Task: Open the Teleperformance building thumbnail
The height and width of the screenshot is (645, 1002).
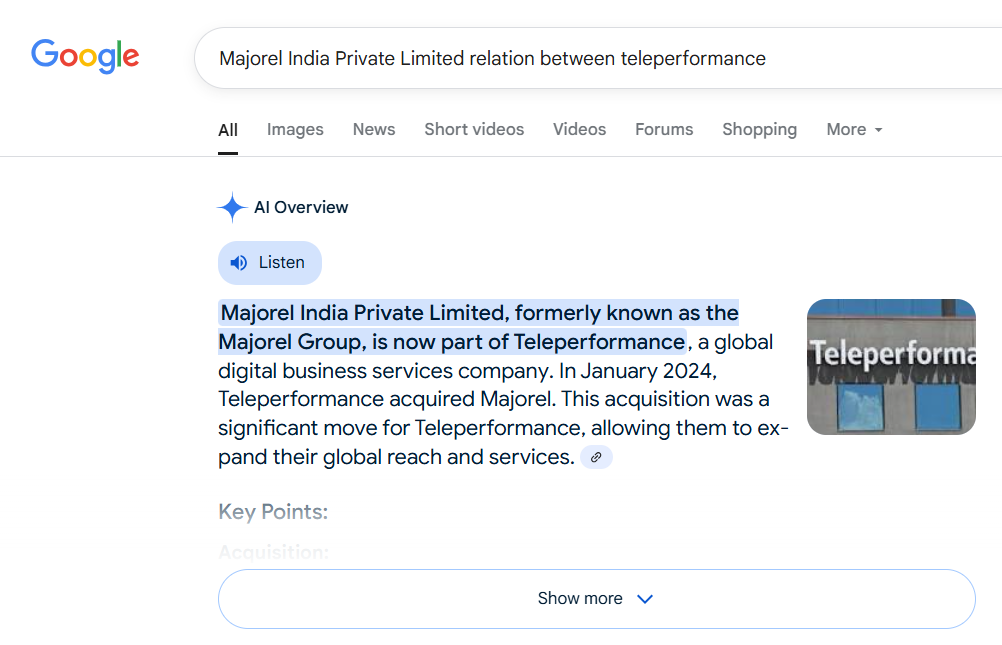Action: 891,367
